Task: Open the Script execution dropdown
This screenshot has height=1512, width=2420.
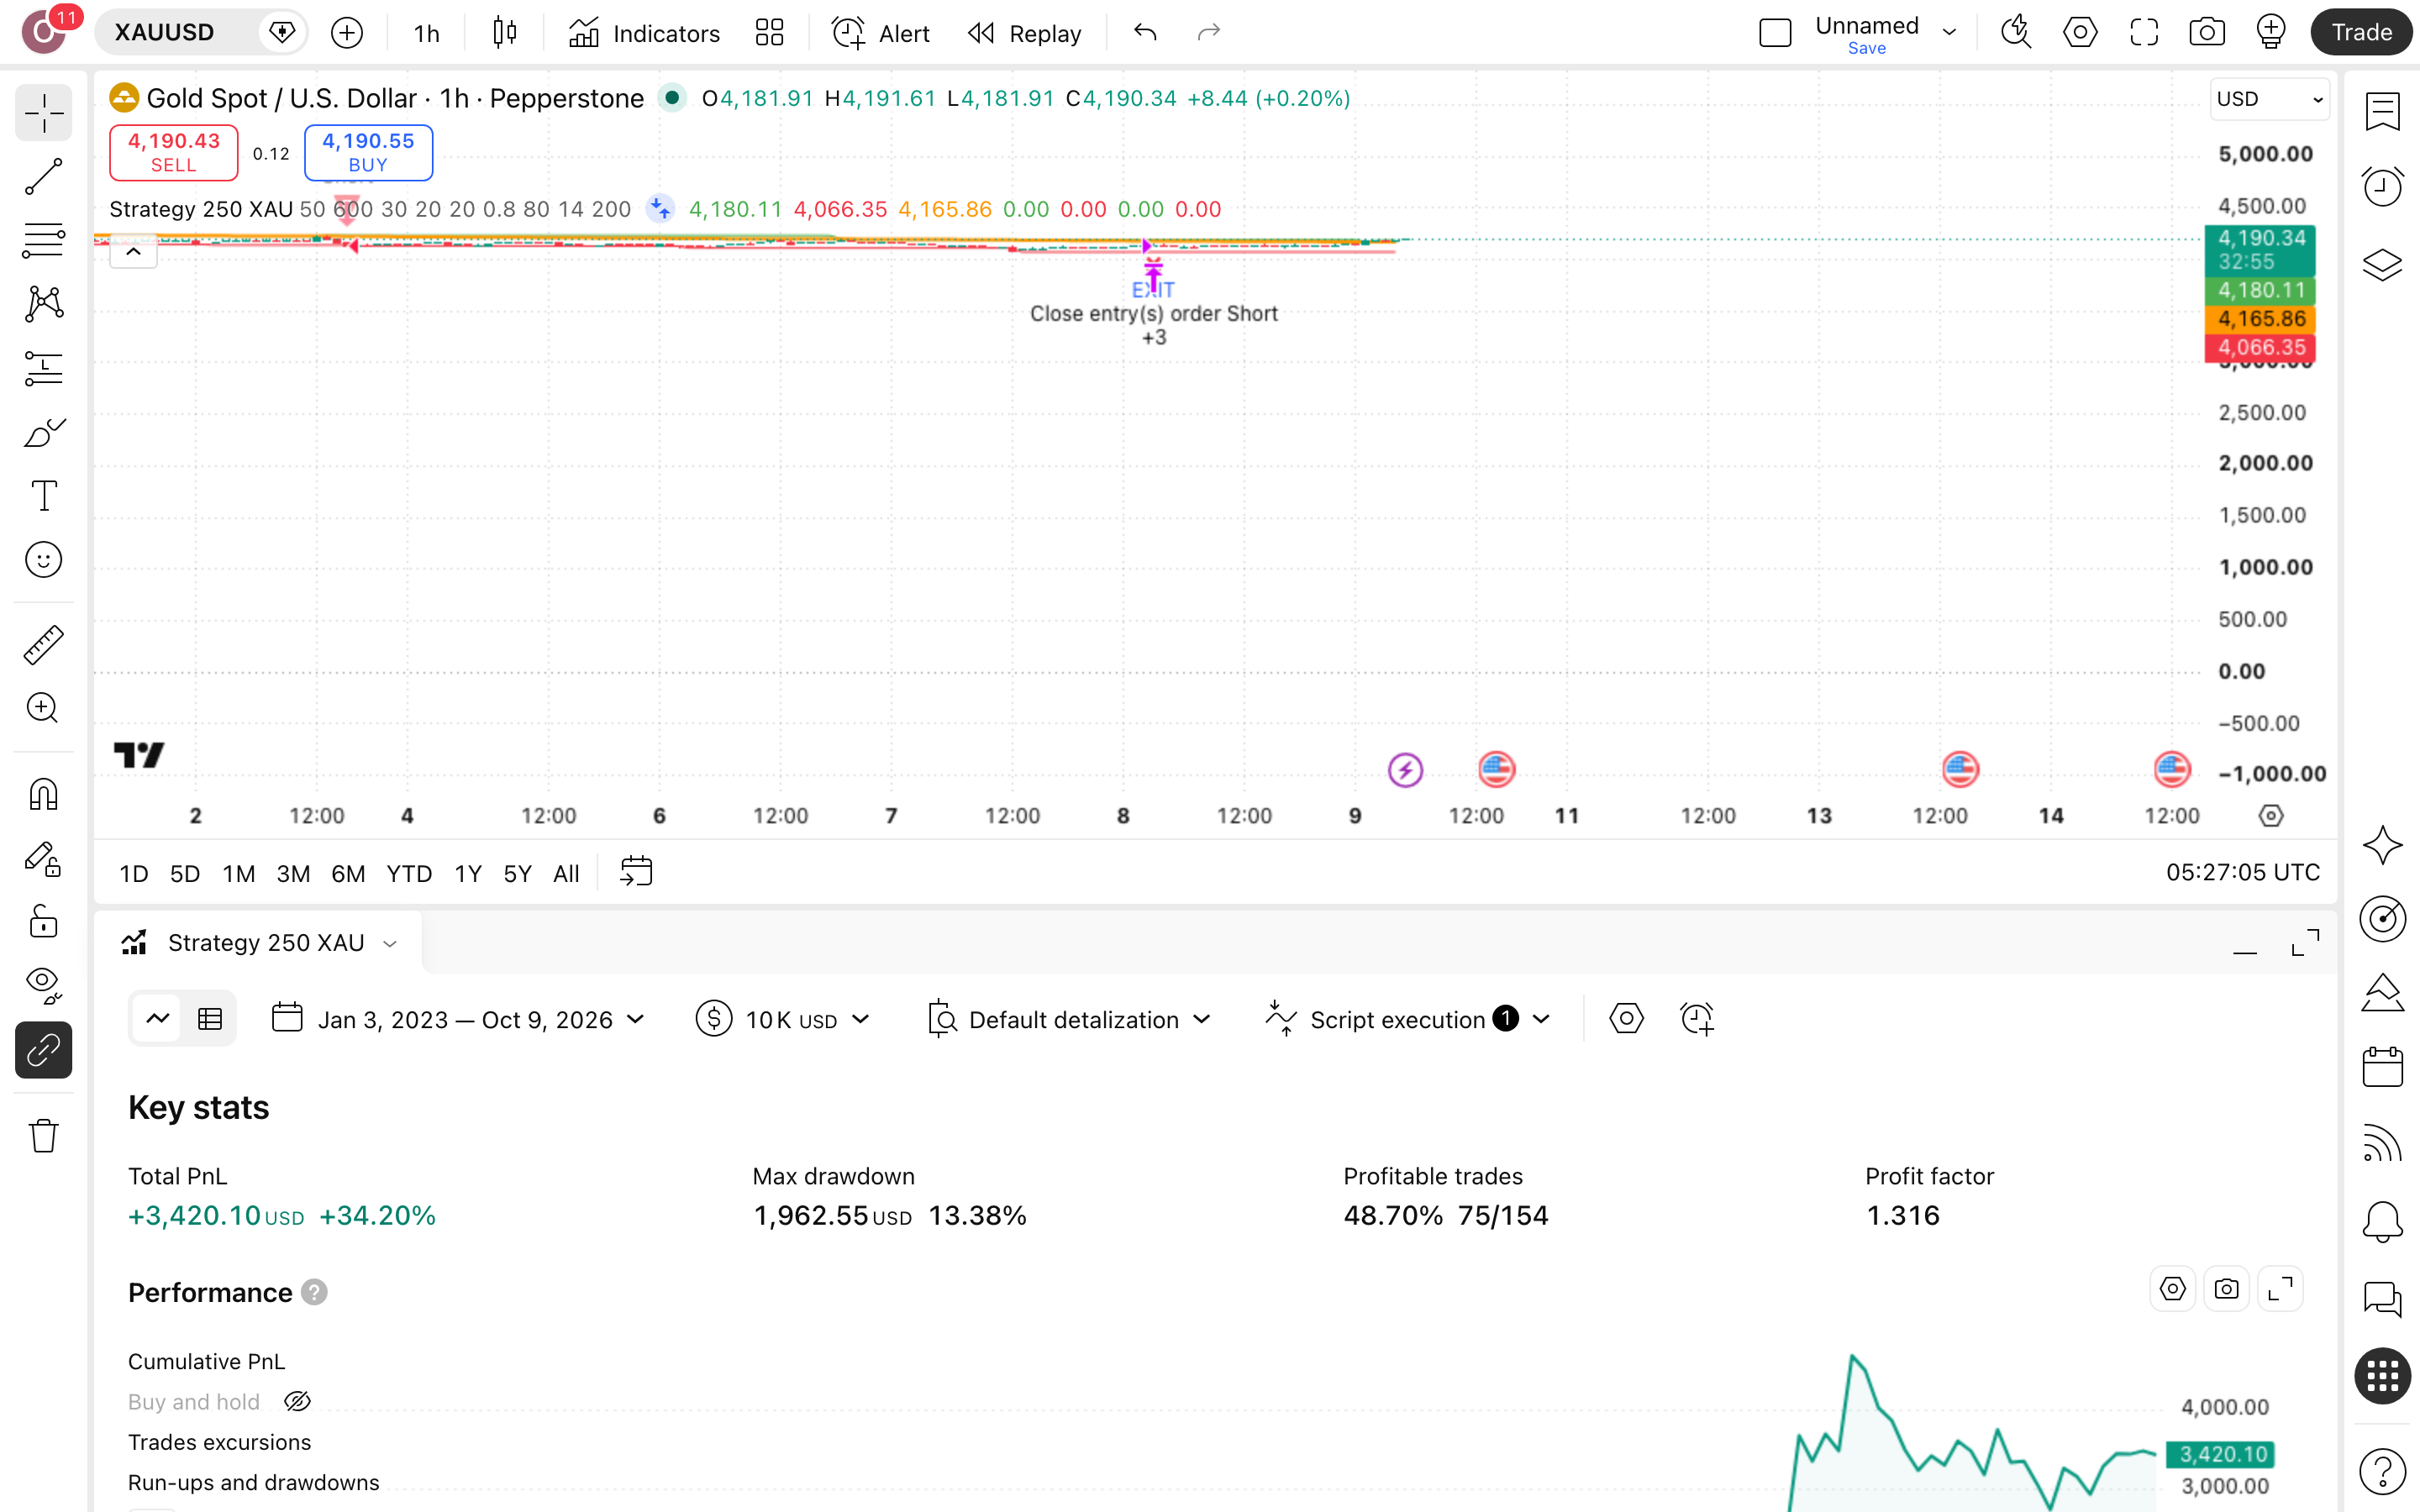Action: 1408,1019
